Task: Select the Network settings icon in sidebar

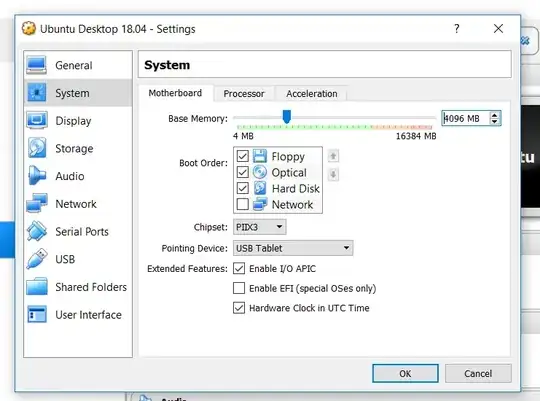Action: pos(37,203)
